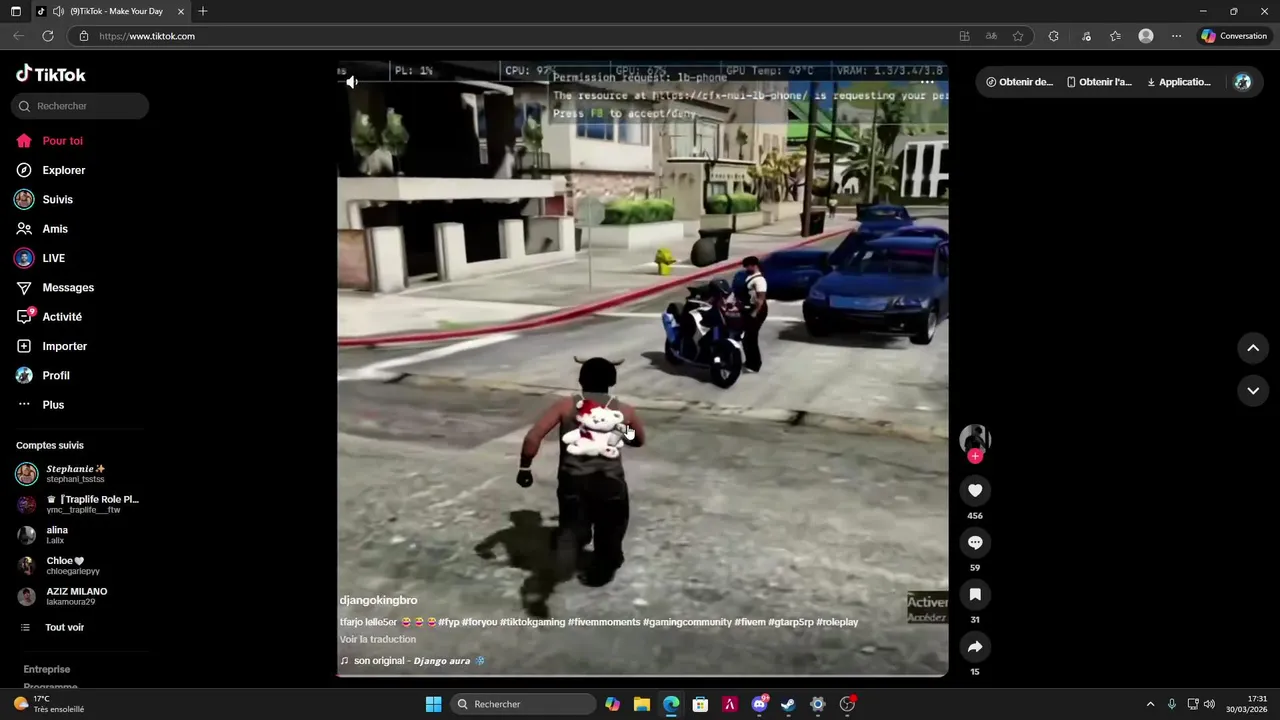Open Profil from the sidebar
The image size is (1280, 720).
43,376
